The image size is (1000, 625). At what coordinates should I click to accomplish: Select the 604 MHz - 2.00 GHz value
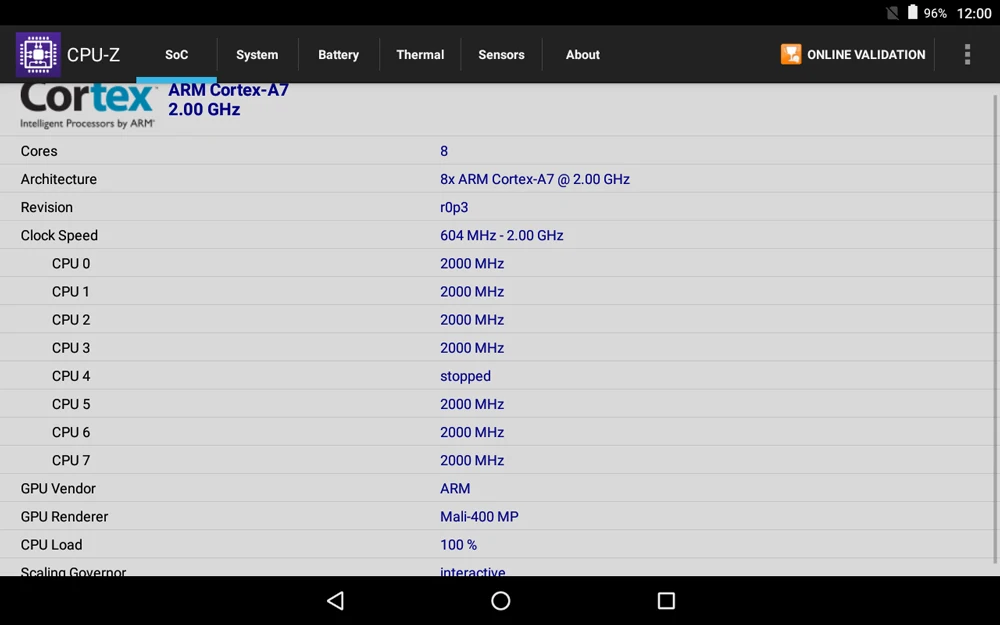tap(501, 235)
